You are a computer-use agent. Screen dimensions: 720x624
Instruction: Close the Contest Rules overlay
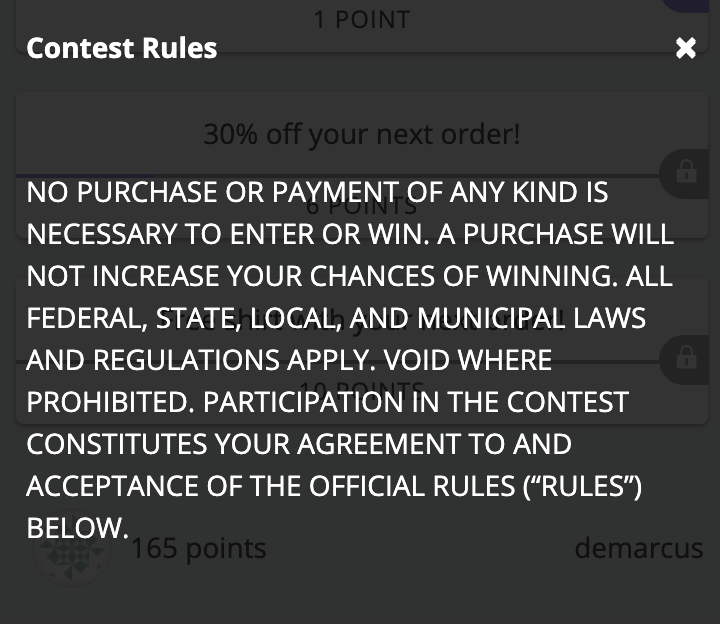coord(685,48)
